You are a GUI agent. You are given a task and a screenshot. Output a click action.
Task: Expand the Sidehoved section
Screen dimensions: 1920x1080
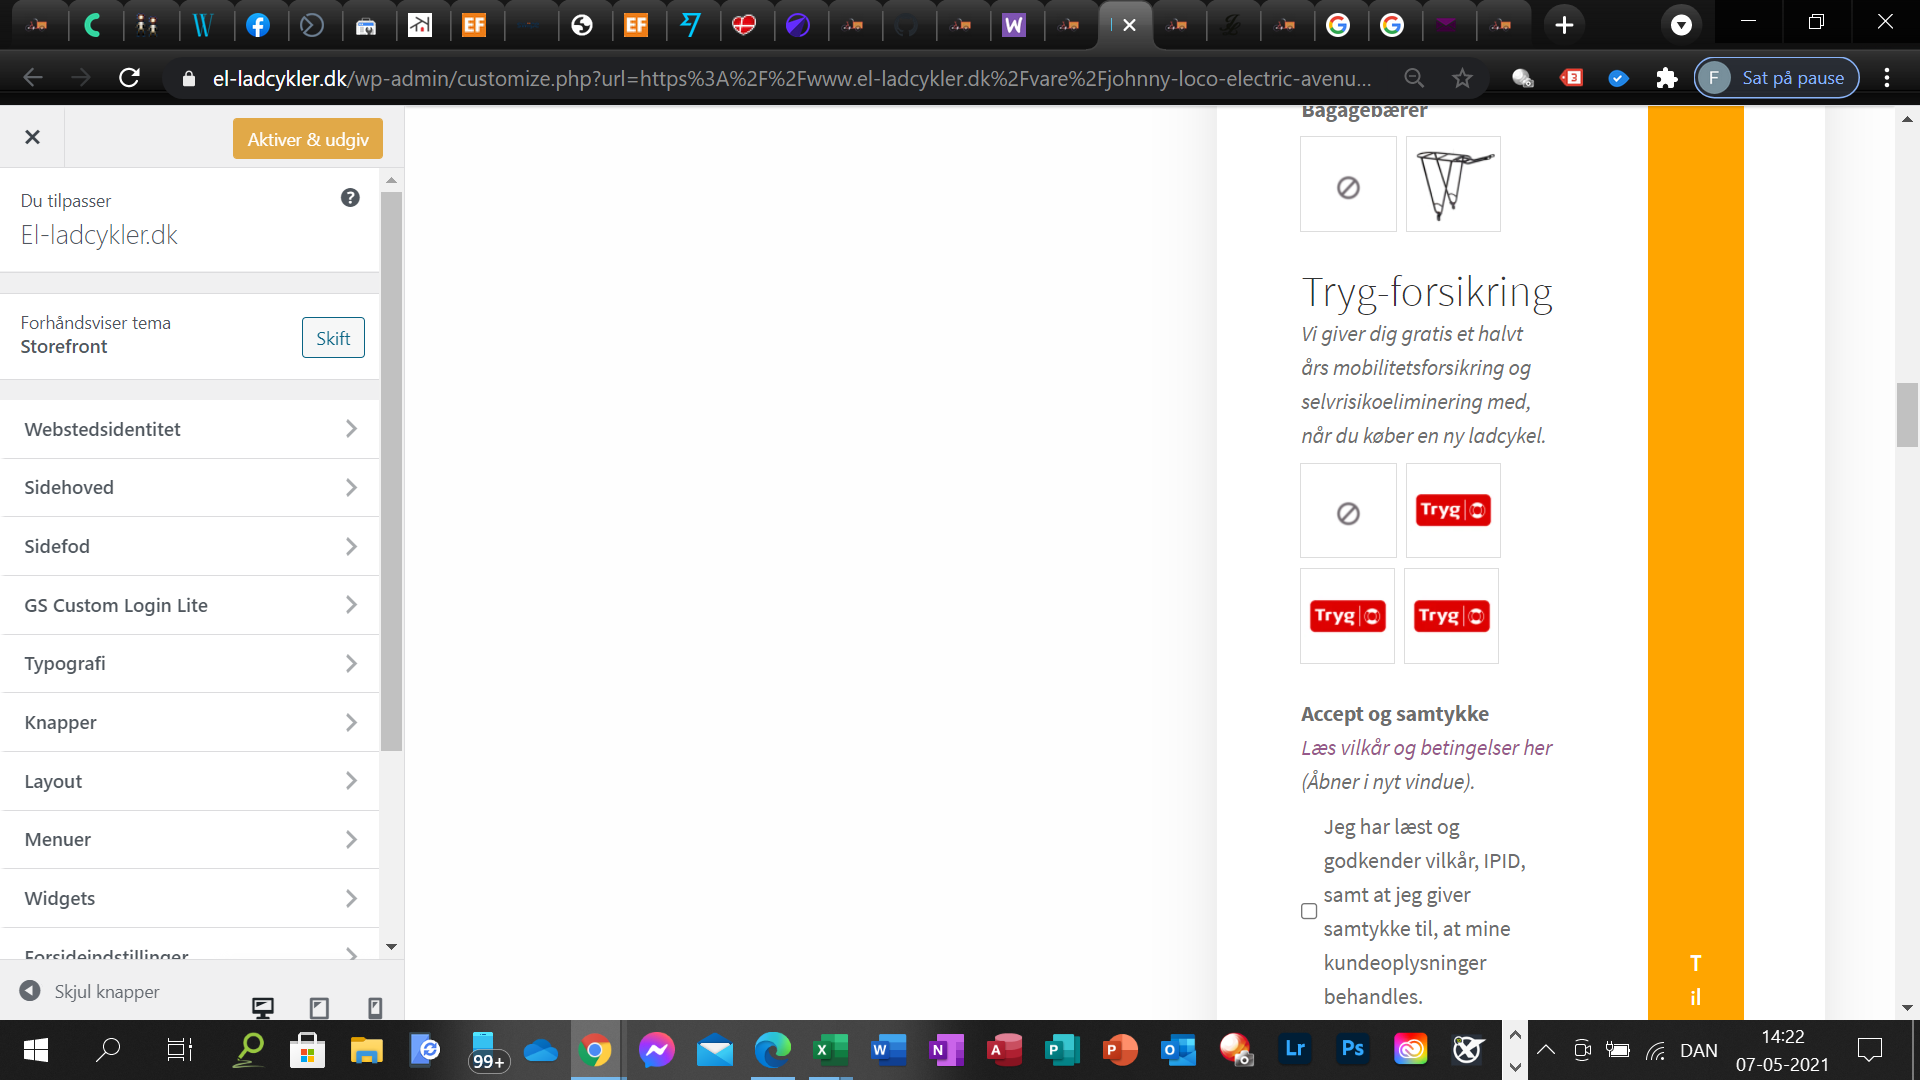190,488
